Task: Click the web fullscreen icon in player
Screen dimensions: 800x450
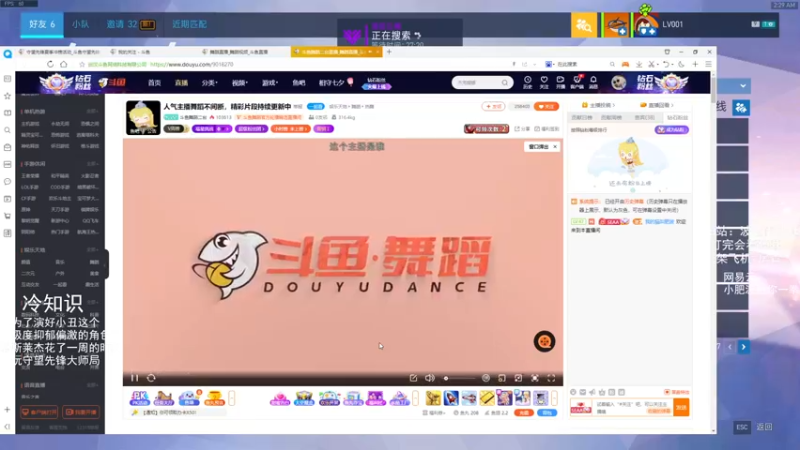Action: pos(535,378)
